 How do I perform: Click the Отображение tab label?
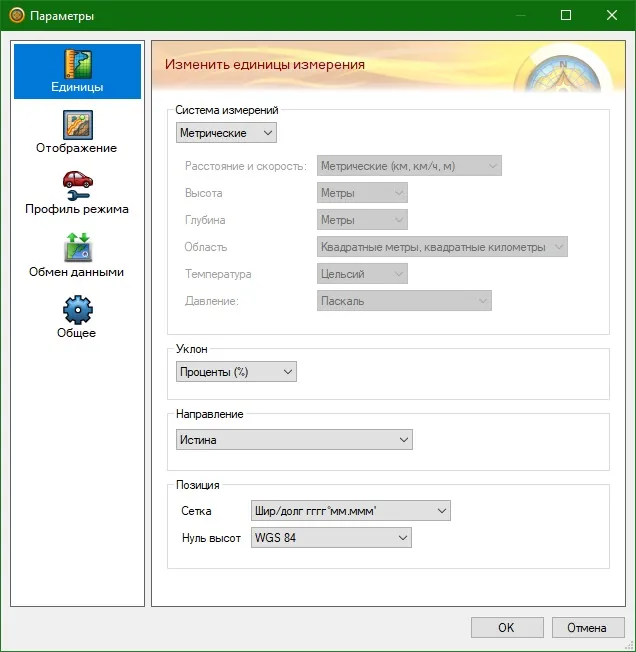tap(76, 148)
